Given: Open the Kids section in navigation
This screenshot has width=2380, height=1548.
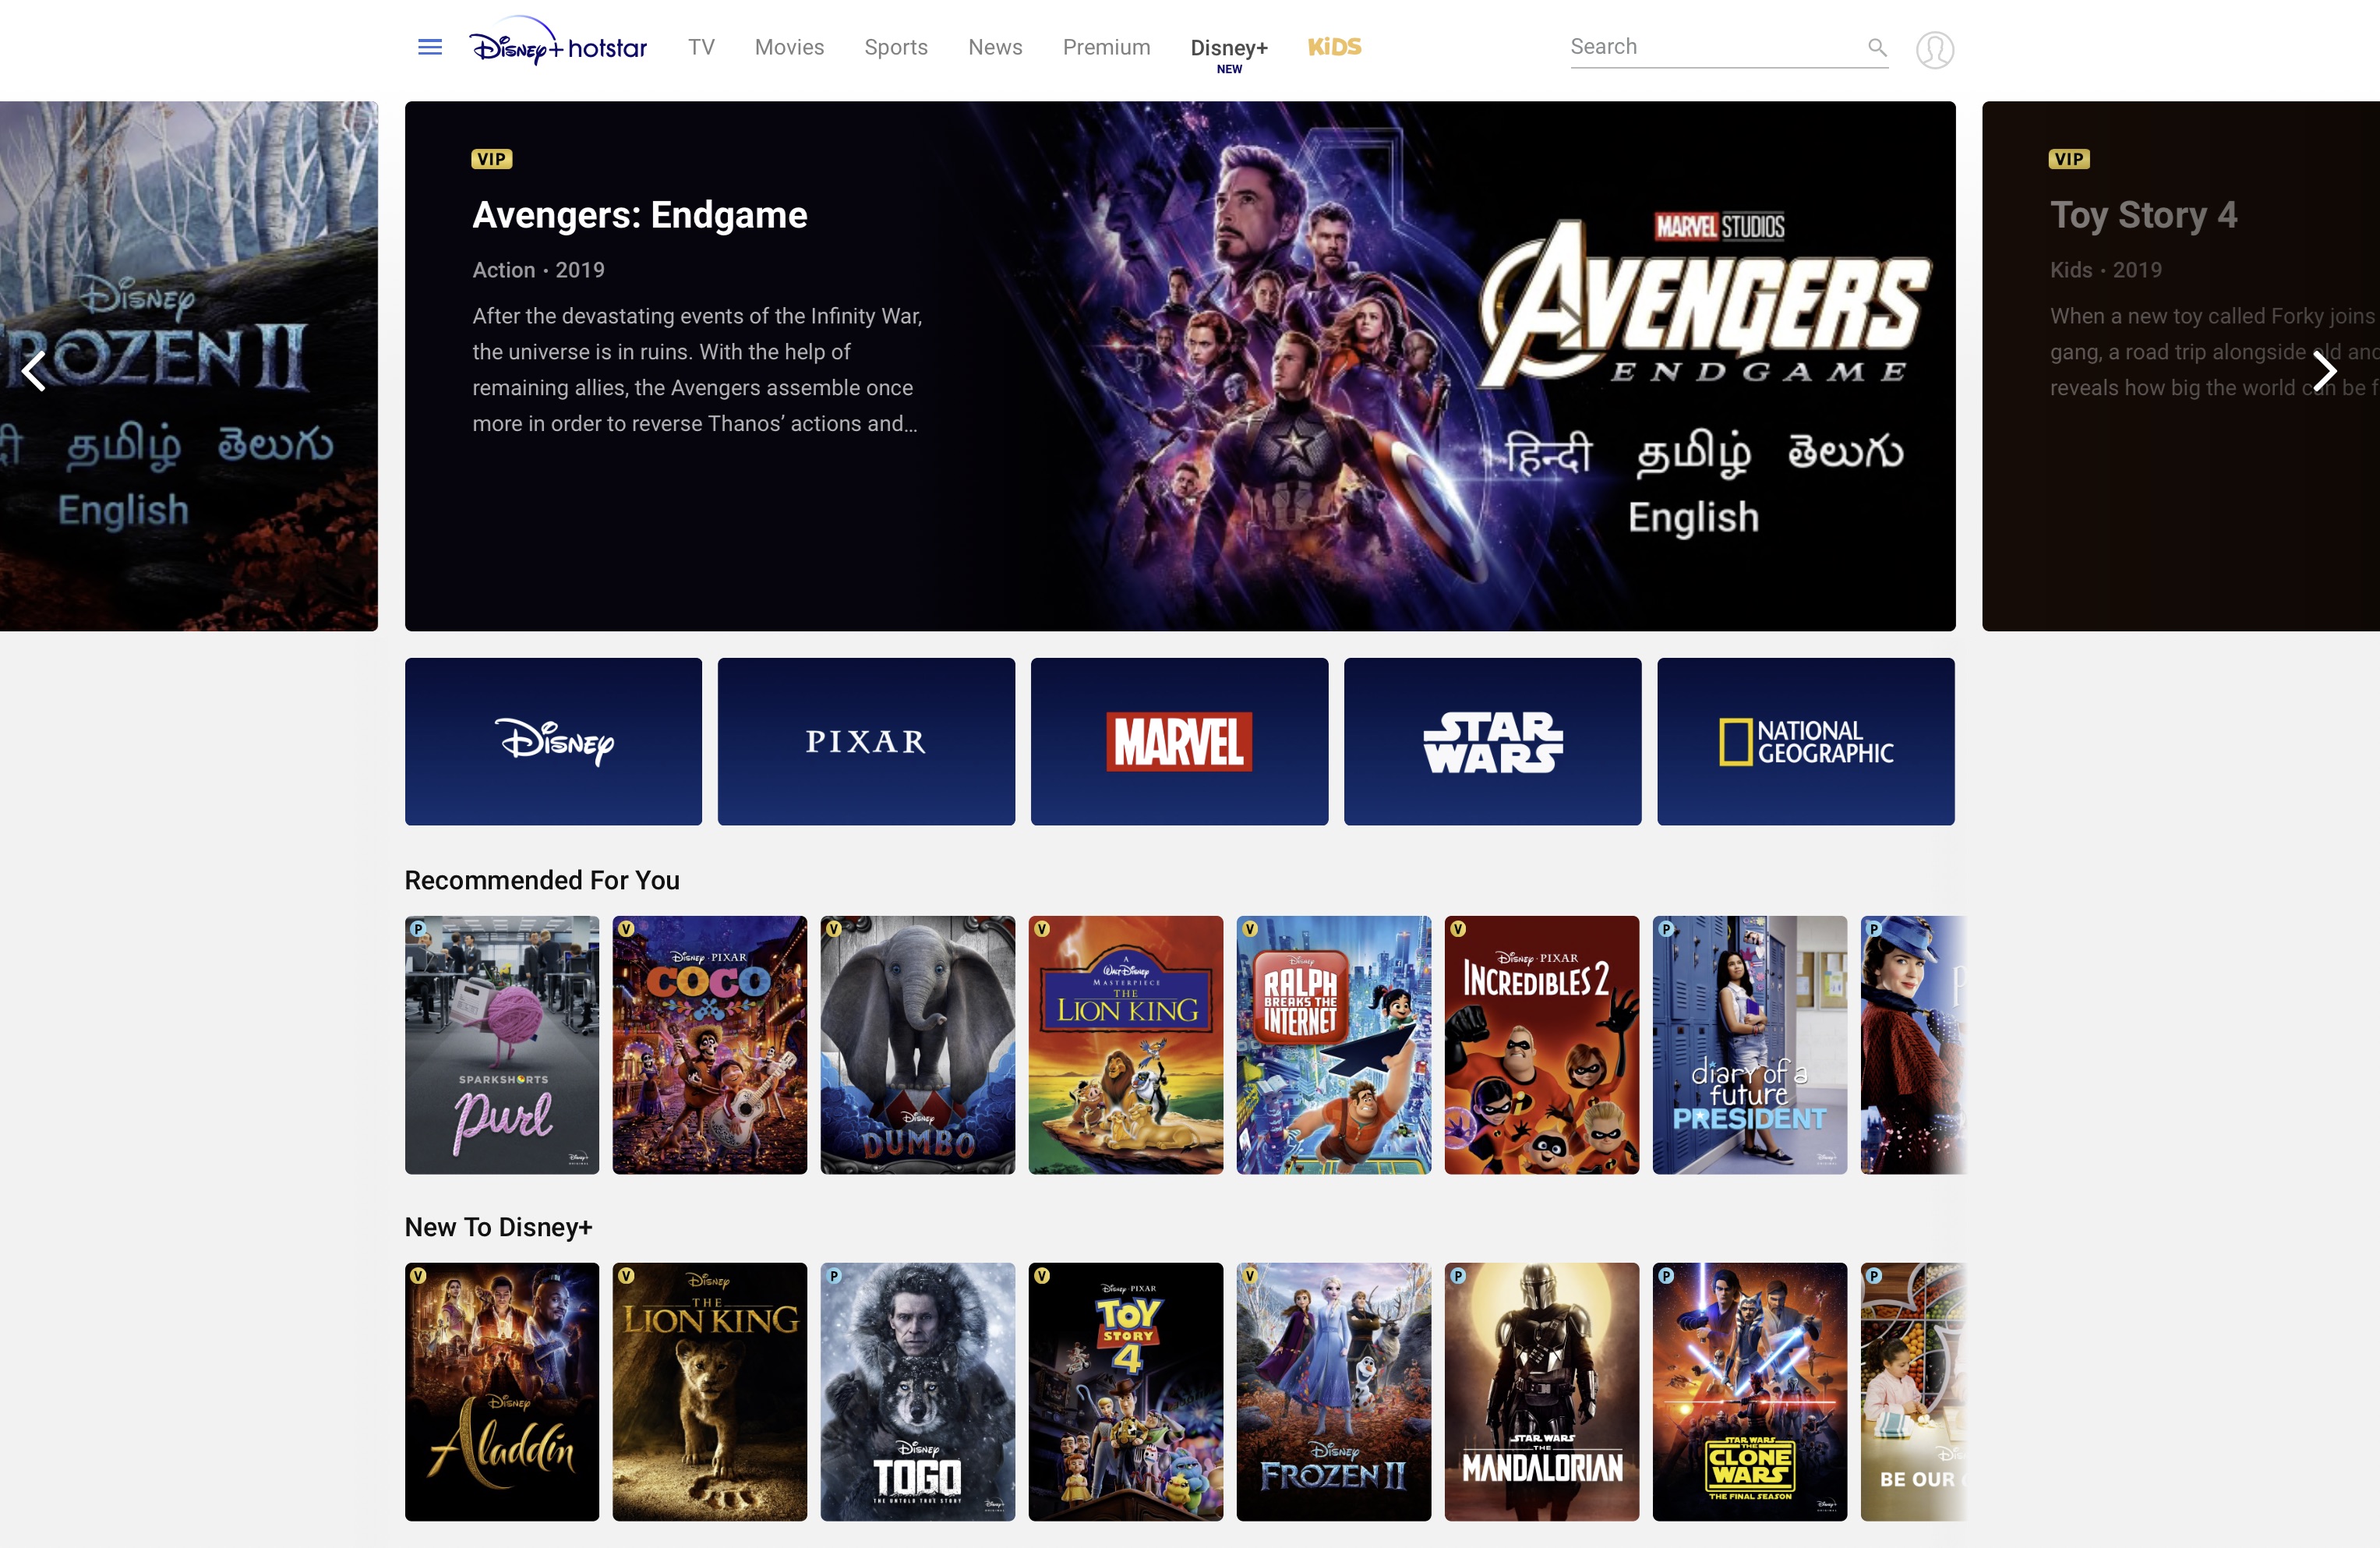Looking at the screenshot, I should (x=1334, y=47).
